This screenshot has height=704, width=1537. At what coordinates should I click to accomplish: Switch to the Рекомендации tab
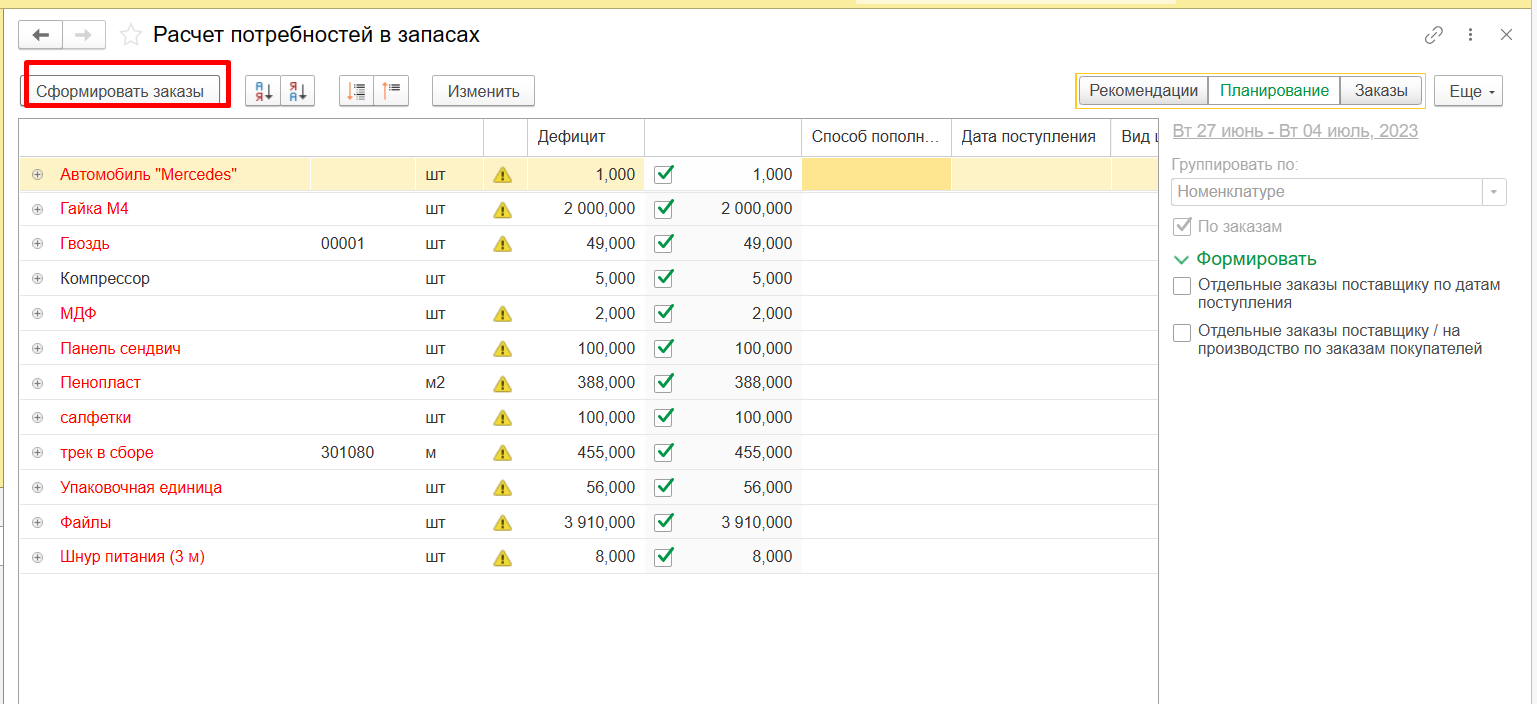tap(1143, 91)
